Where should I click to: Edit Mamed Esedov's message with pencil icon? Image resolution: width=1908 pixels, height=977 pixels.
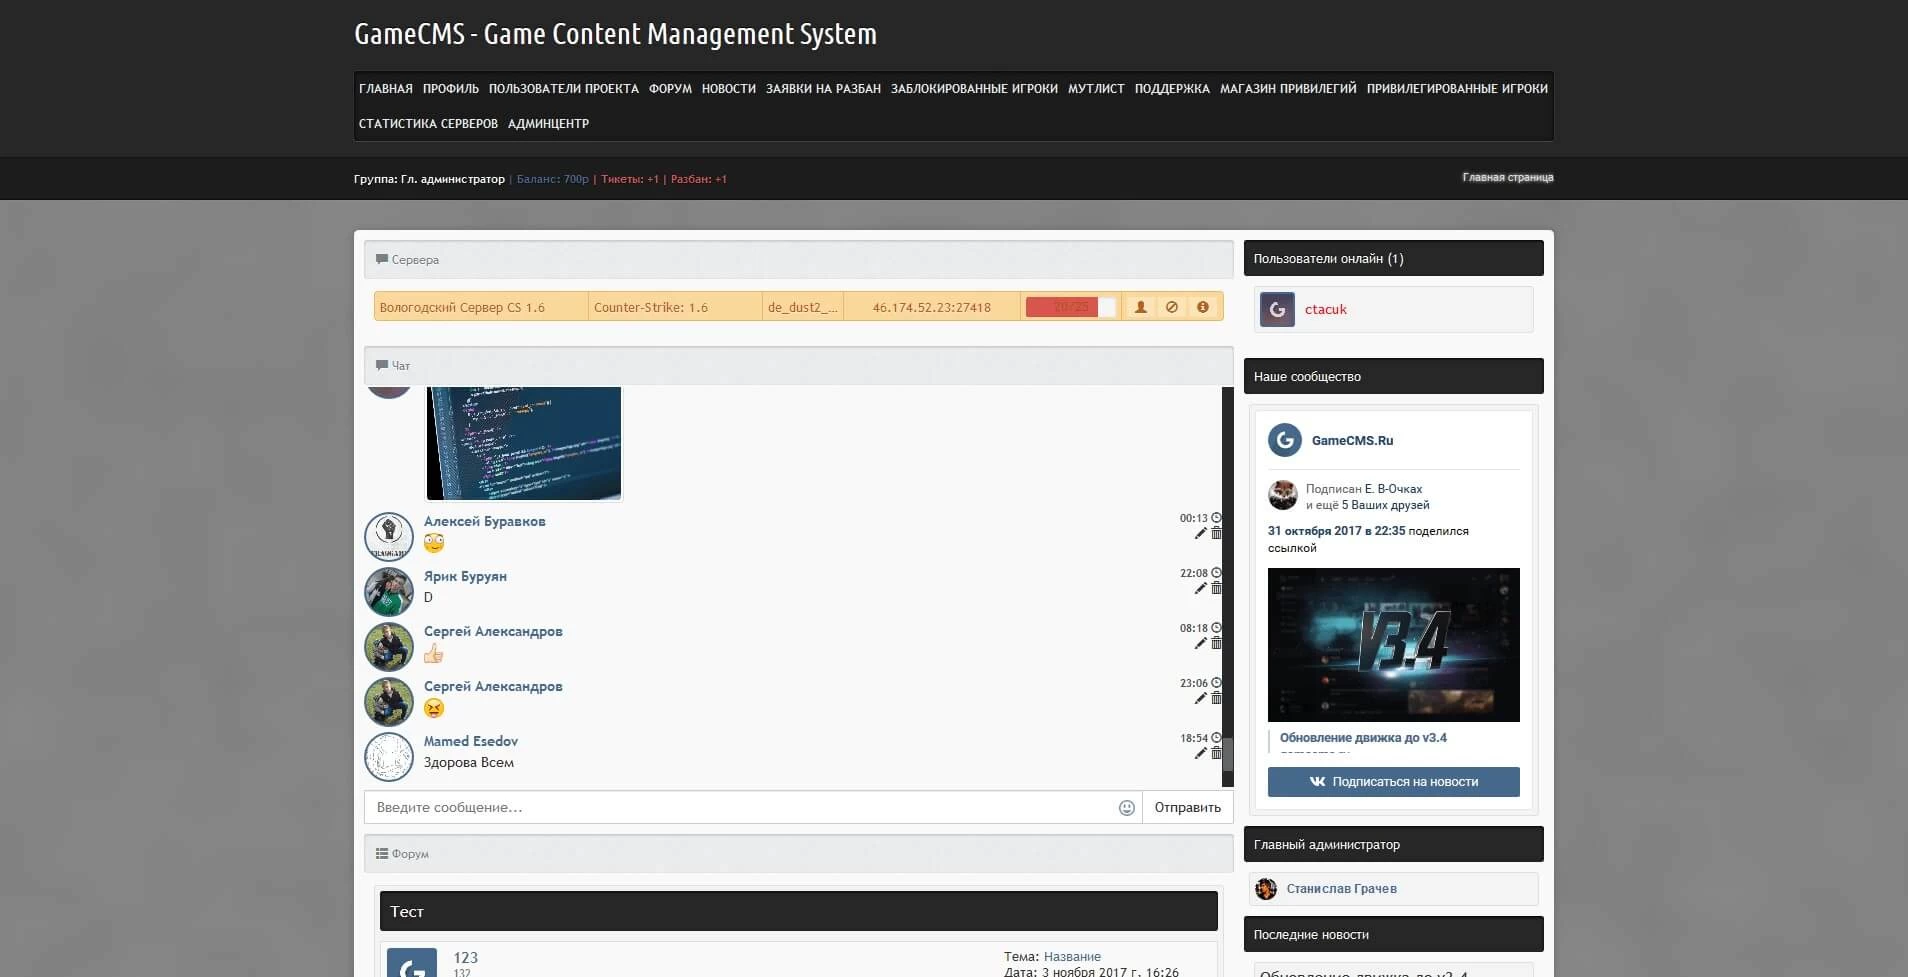(x=1200, y=754)
